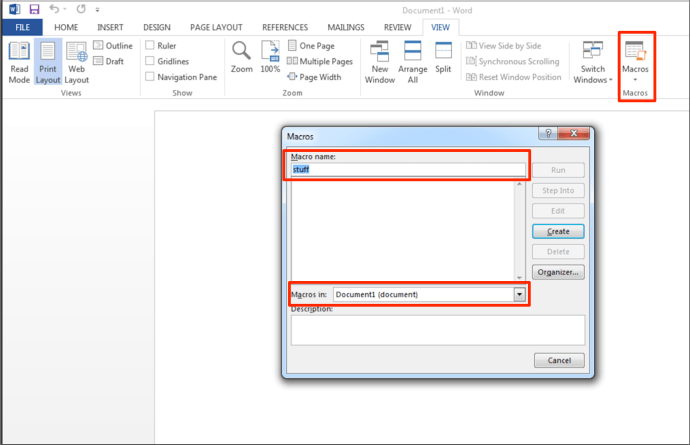
Task: Switch to Read Mode view
Action: [x=18, y=63]
